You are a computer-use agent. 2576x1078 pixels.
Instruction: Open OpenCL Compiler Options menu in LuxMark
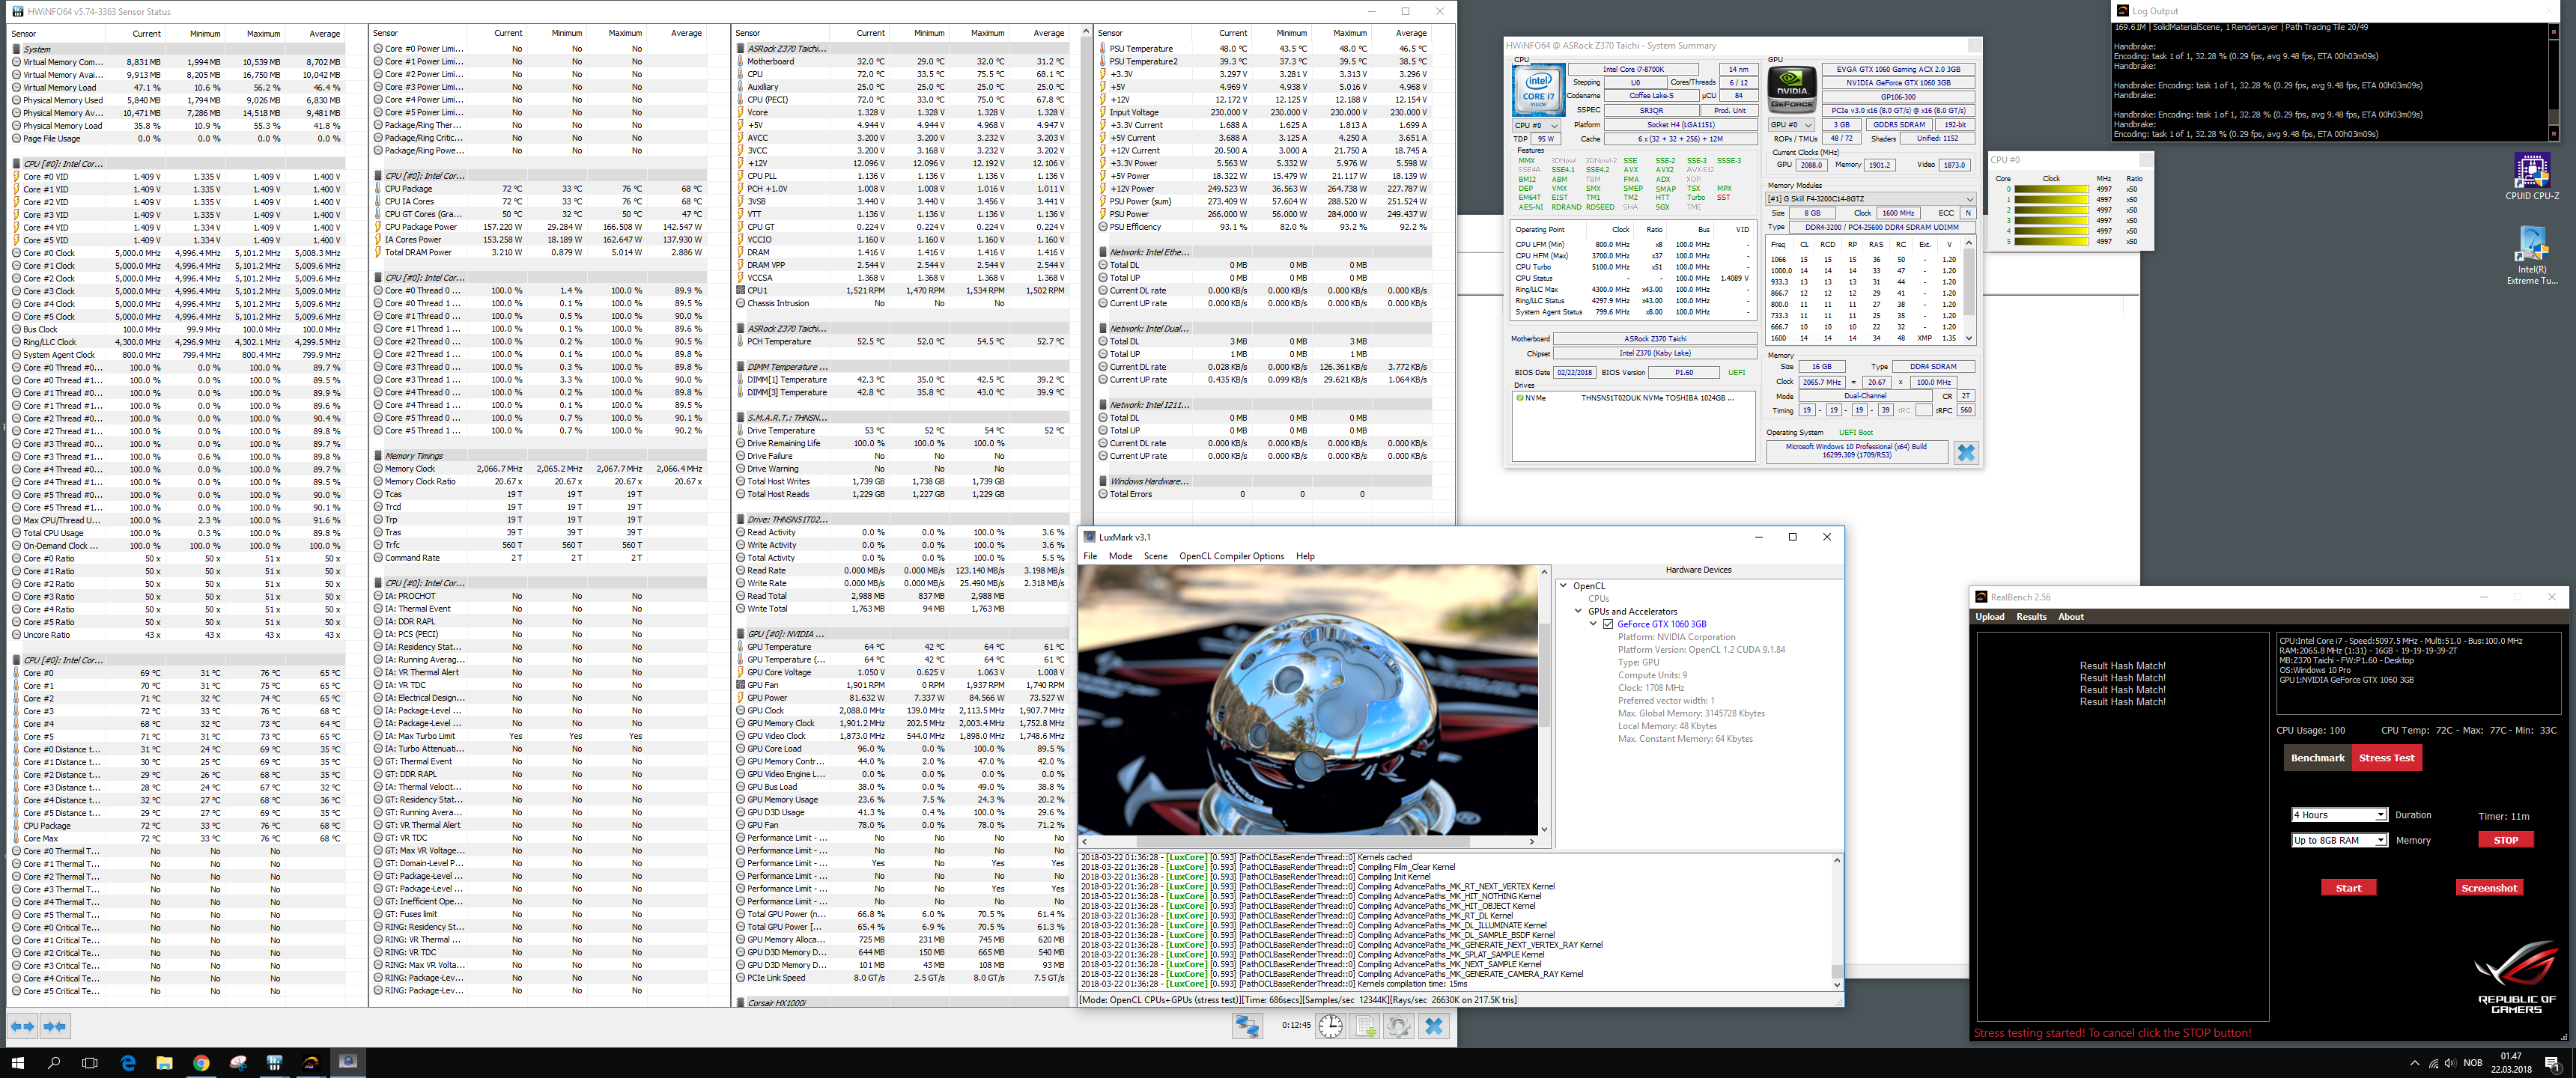pyautogui.click(x=1231, y=557)
